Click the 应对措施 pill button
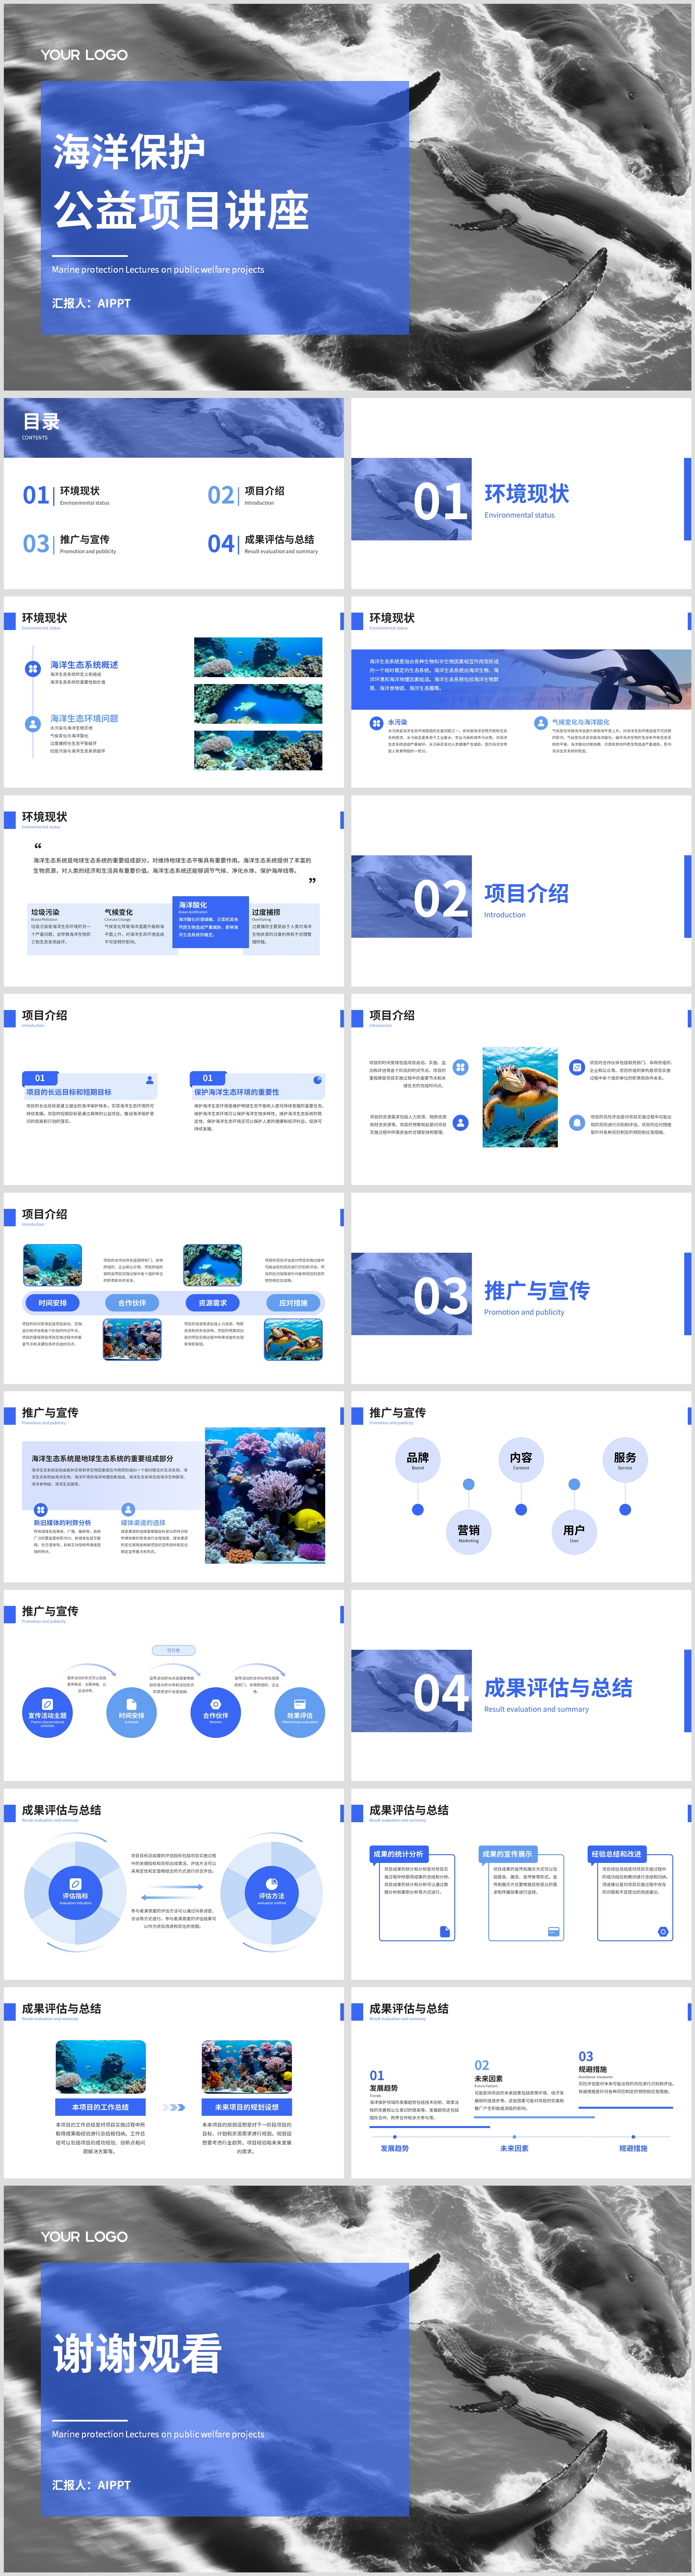This screenshot has width=695, height=2576. point(293,1303)
